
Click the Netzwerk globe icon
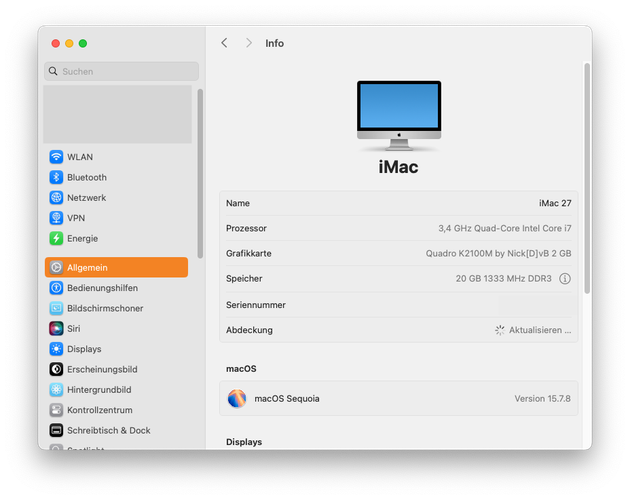tap(56, 198)
